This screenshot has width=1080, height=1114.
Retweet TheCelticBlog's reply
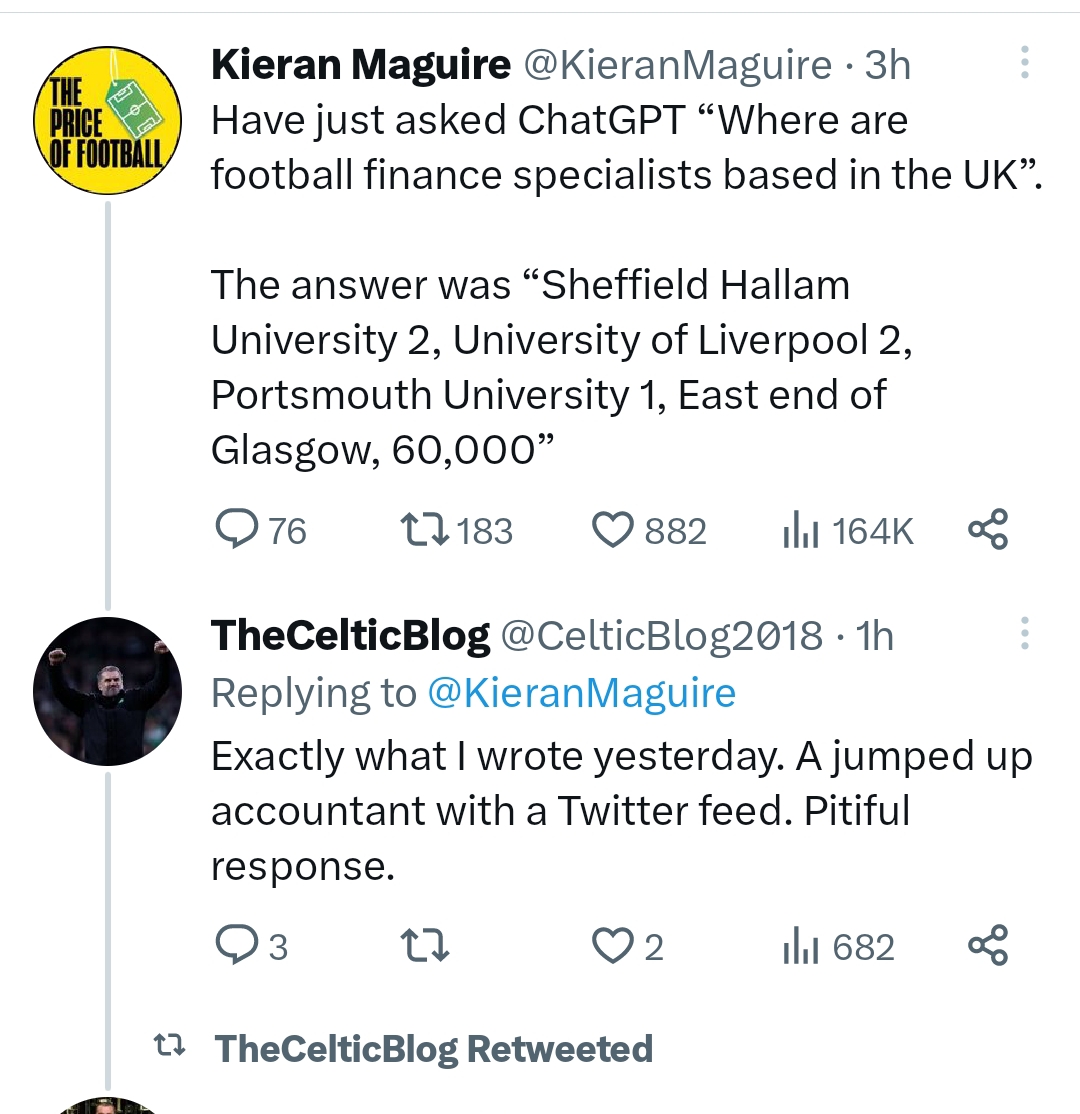click(424, 946)
